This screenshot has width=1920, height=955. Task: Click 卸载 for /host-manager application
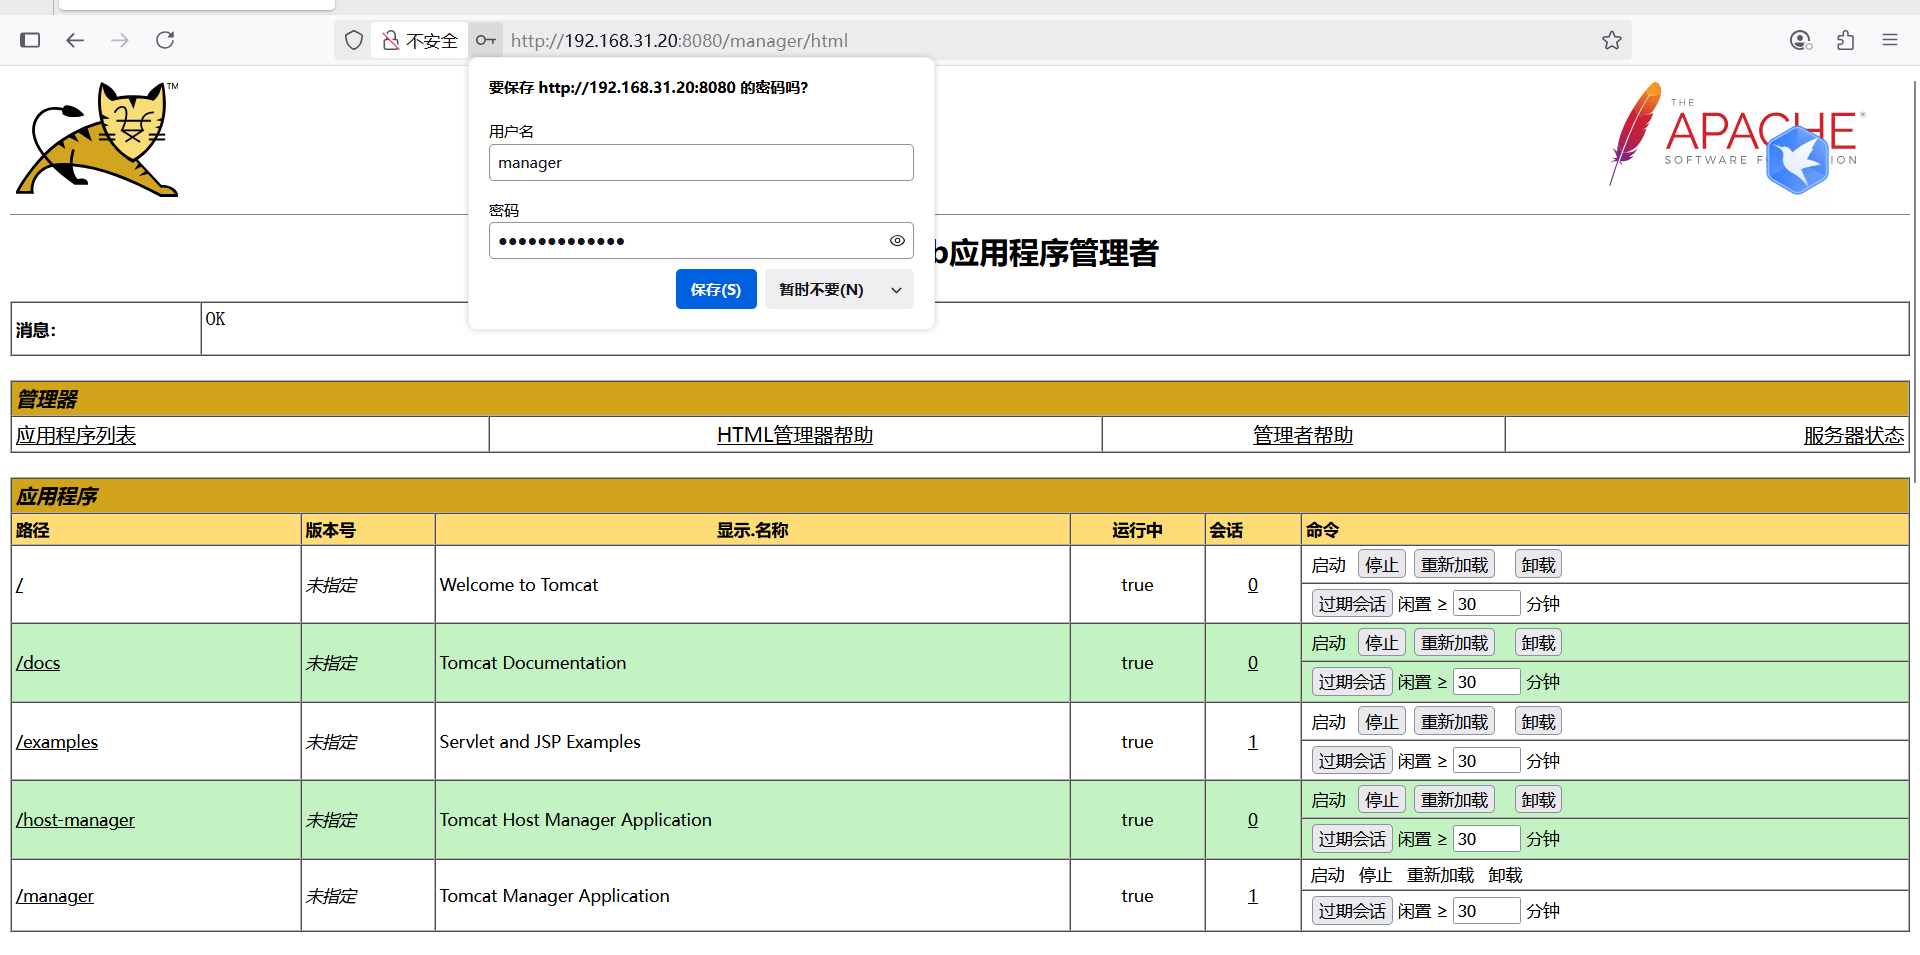point(1538,800)
